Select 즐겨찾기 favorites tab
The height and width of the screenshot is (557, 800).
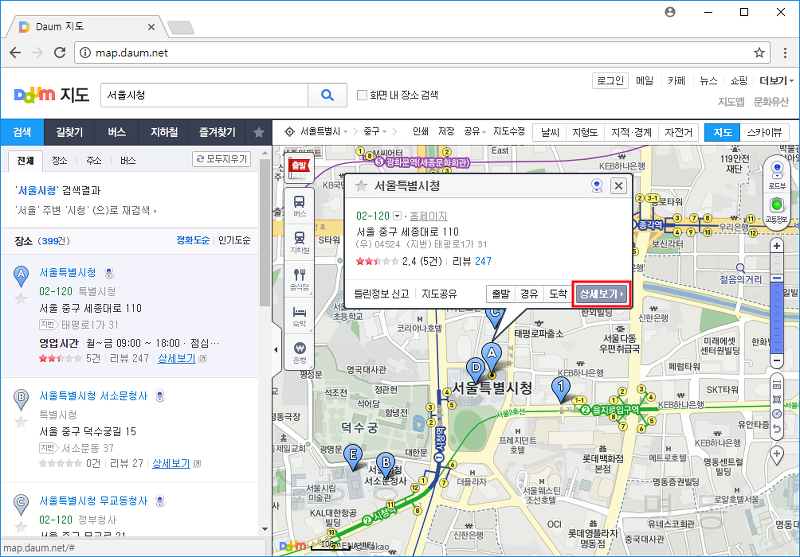point(217,133)
